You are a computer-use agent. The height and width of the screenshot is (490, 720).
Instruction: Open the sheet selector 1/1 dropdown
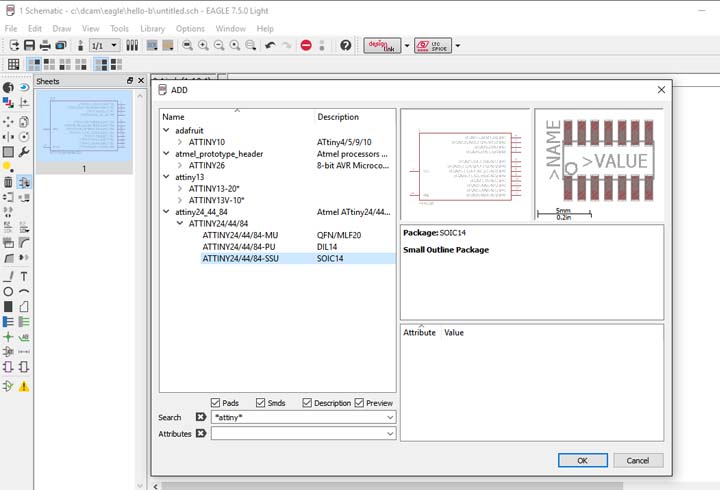(105, 45)
